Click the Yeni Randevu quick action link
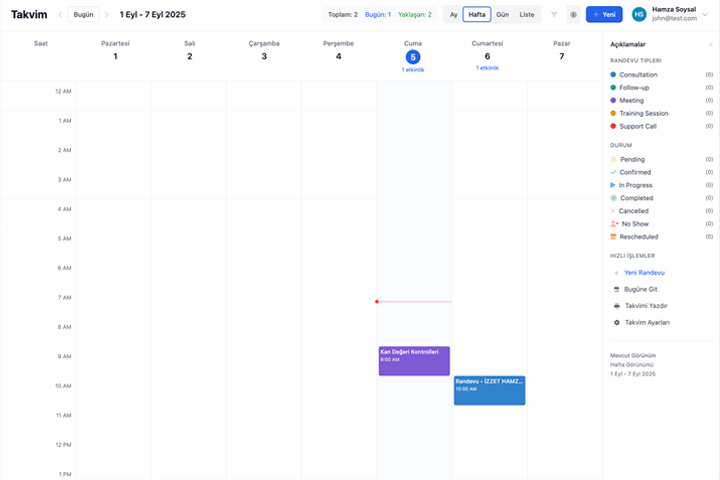 644,272
